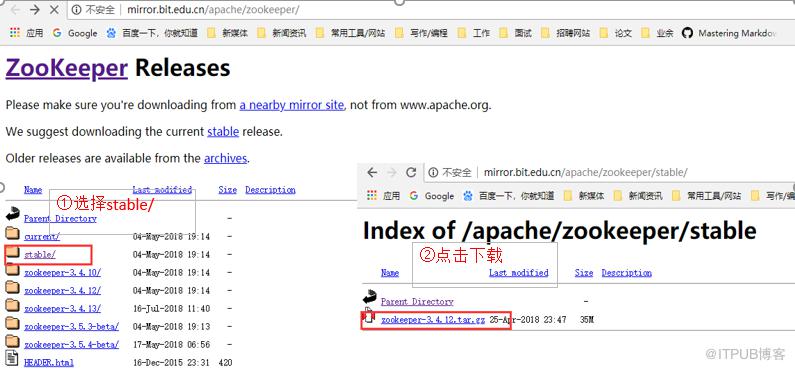Open the stable/ directory link
Screen dimensions: 795x369
coord(40,254)
